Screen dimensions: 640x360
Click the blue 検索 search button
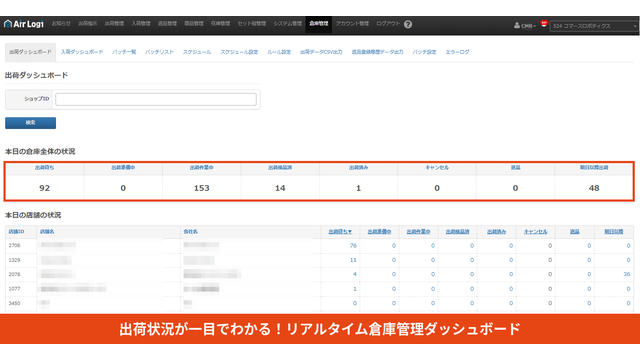coord(31,123)
